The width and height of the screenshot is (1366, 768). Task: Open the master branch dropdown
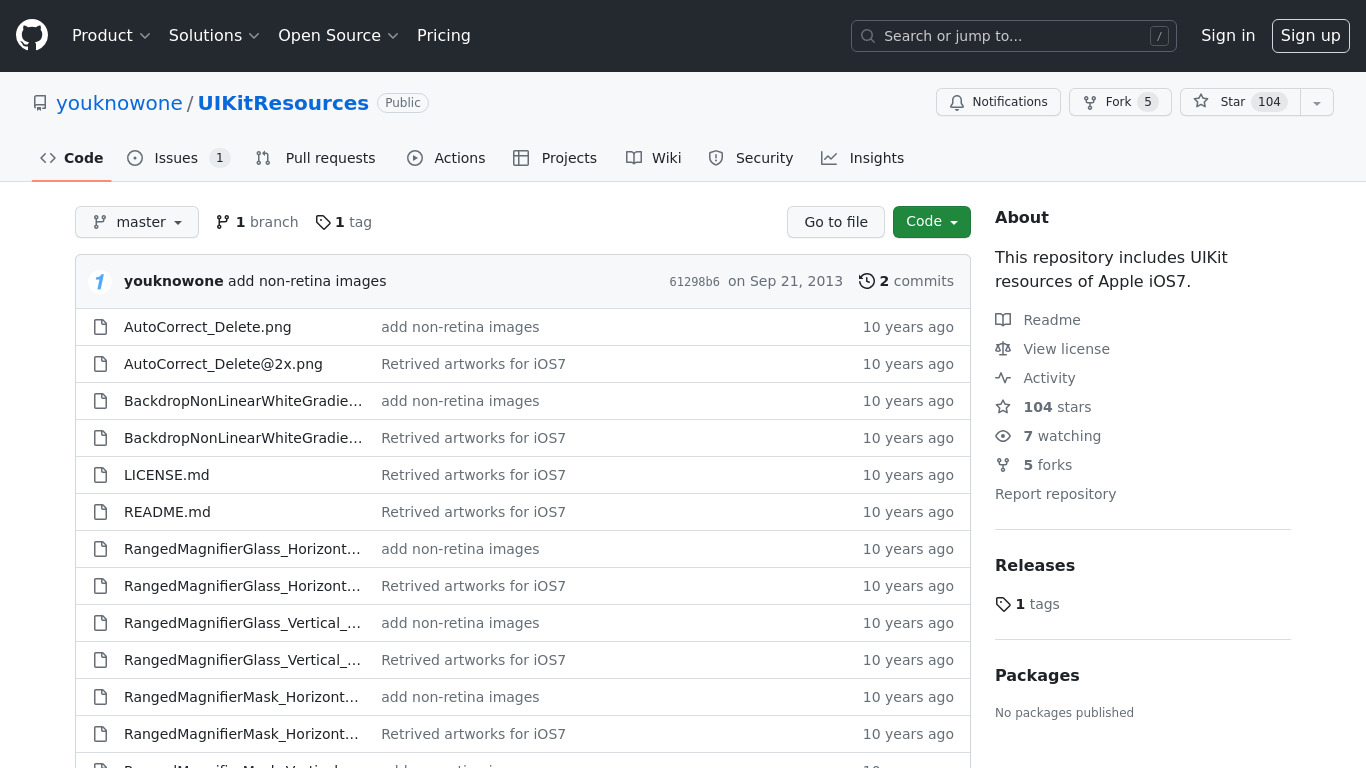(x=137, y=222)
